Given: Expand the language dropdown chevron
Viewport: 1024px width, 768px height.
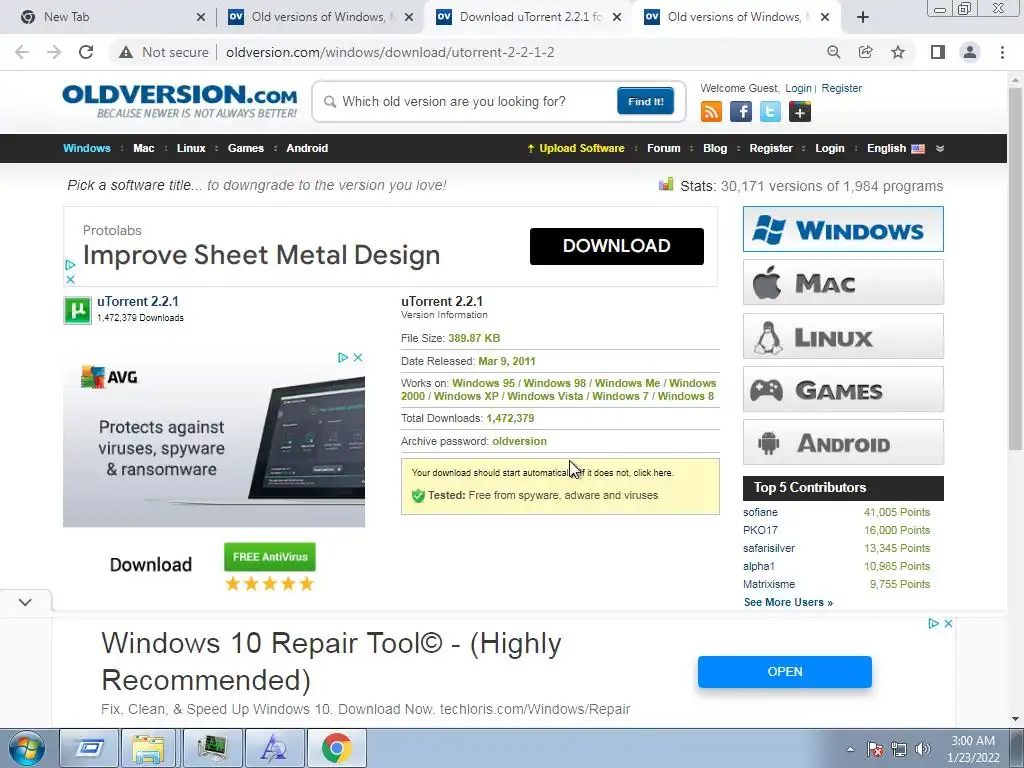Looking at the screenshot, I should tap(940, 148).
